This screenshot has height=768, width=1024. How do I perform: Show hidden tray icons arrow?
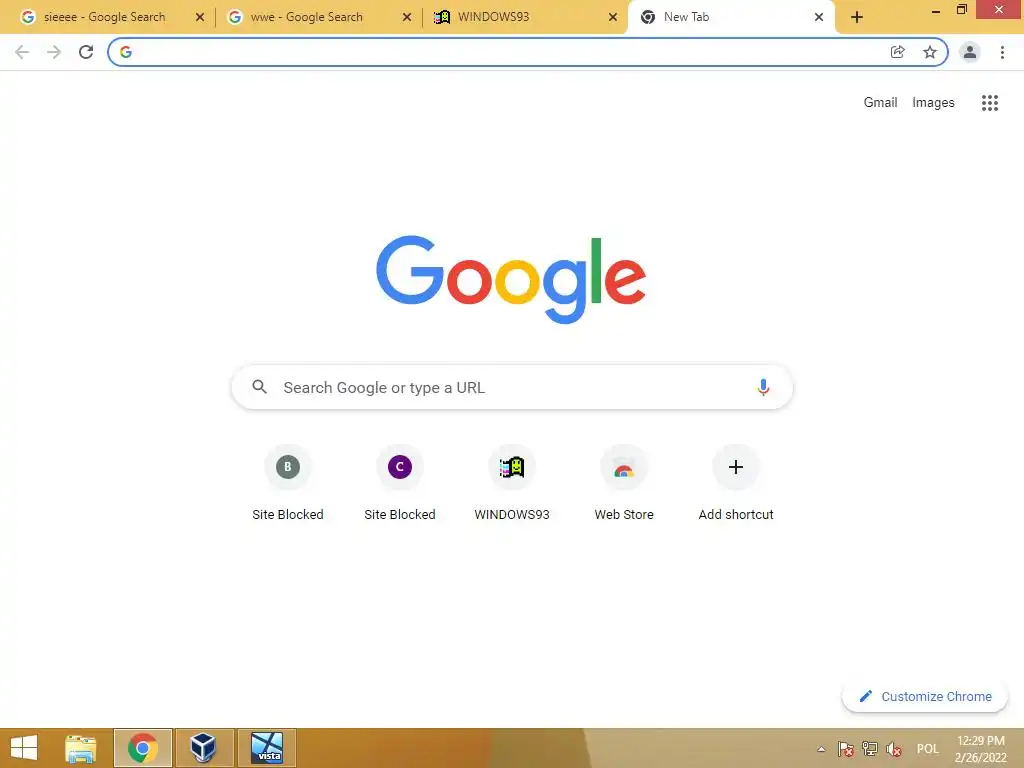click(821, 749)
